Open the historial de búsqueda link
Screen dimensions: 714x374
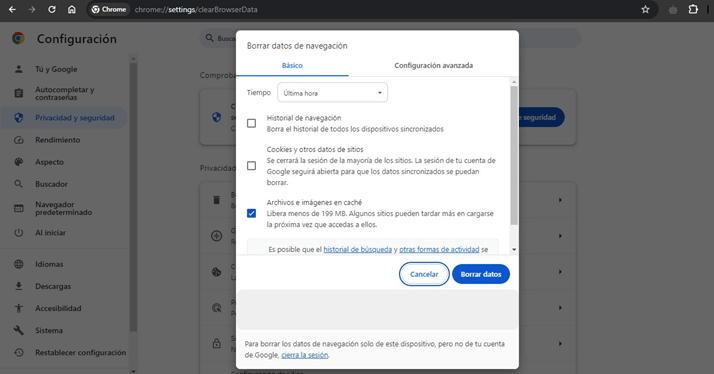tap(357, 249)
